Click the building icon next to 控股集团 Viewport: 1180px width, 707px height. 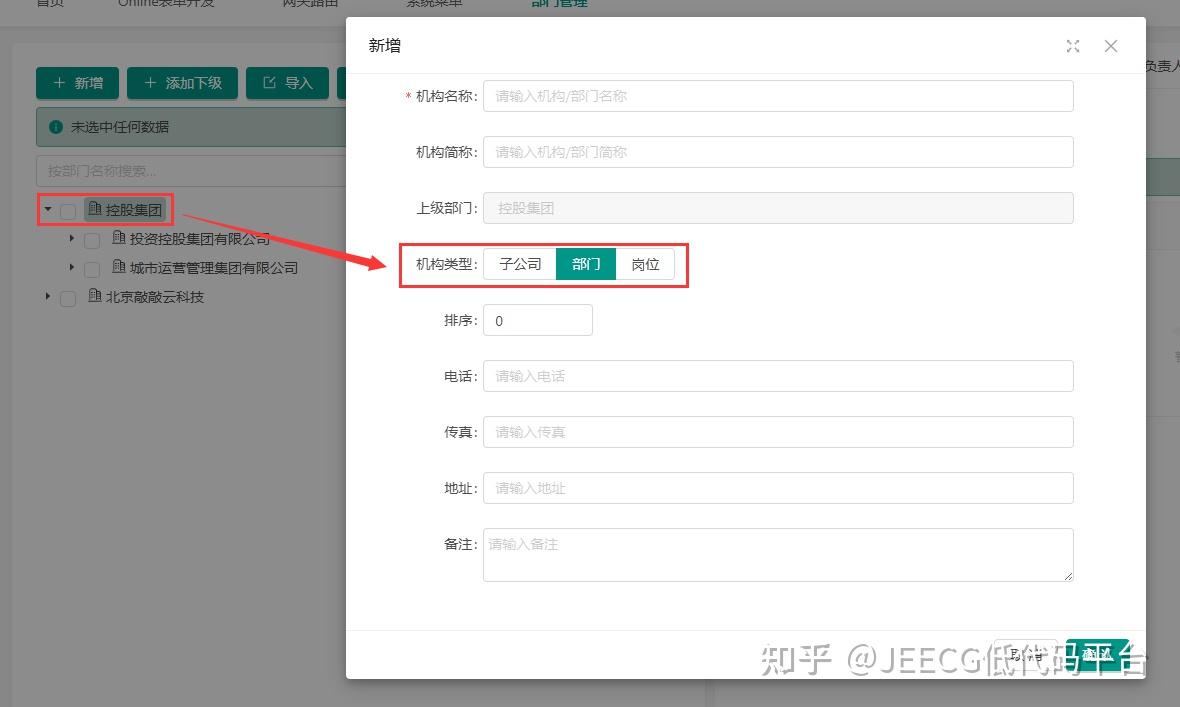95,209
